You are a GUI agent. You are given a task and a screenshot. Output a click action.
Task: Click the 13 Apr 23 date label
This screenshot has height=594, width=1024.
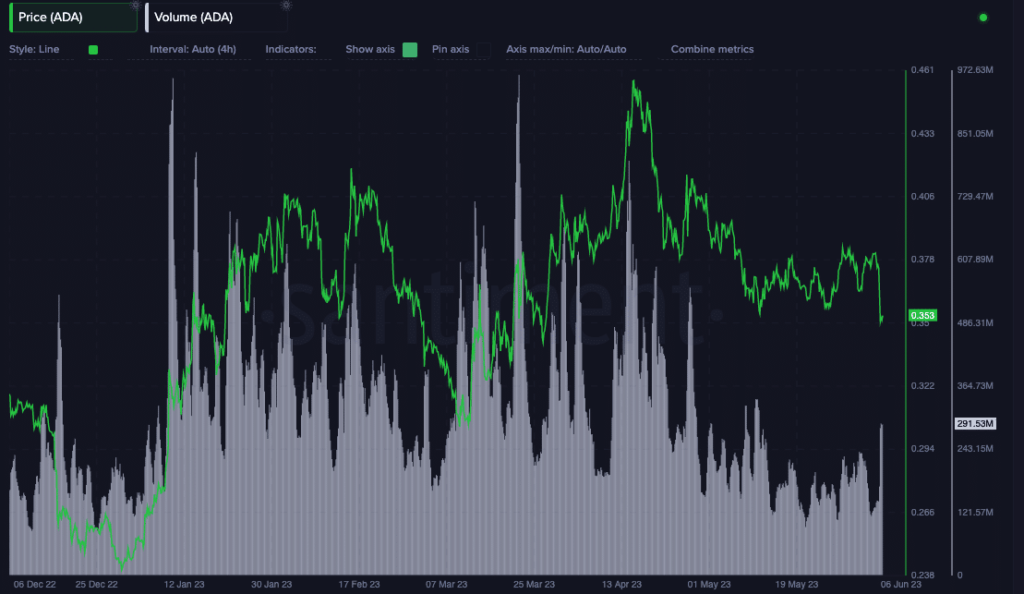tap(622, 584)
